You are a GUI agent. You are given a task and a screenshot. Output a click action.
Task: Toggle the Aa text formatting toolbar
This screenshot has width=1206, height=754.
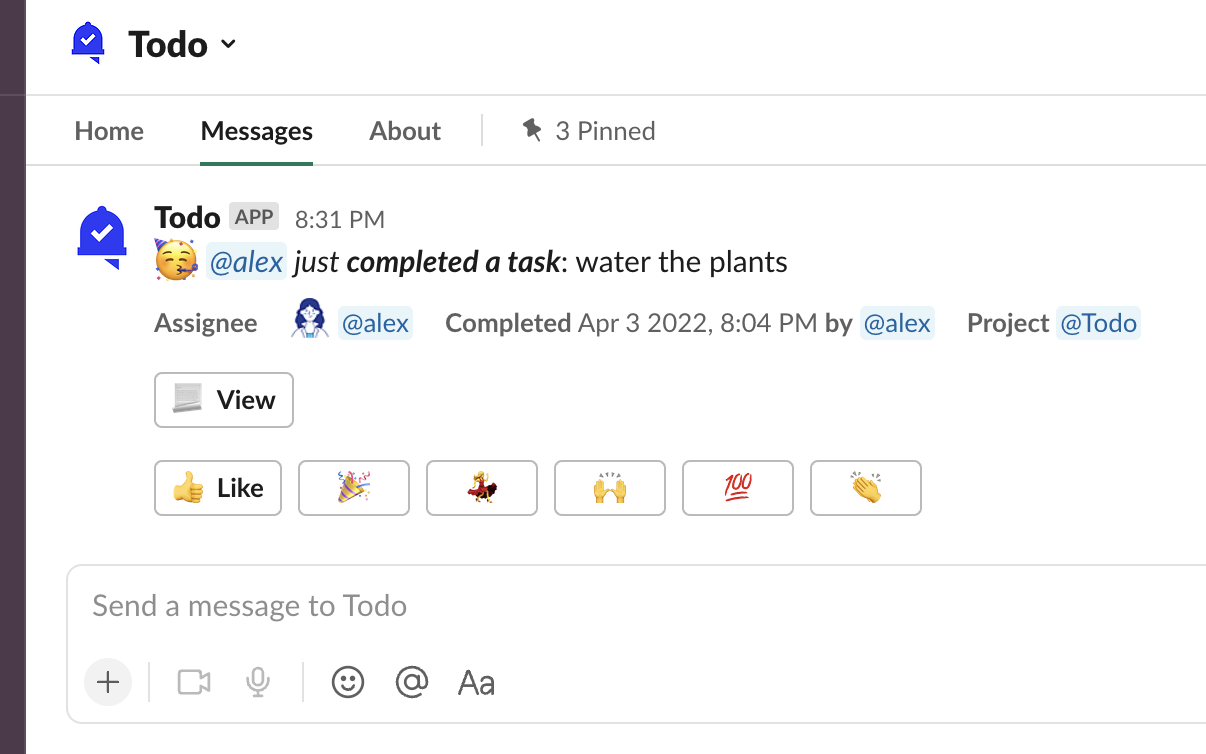click(476, 683)
